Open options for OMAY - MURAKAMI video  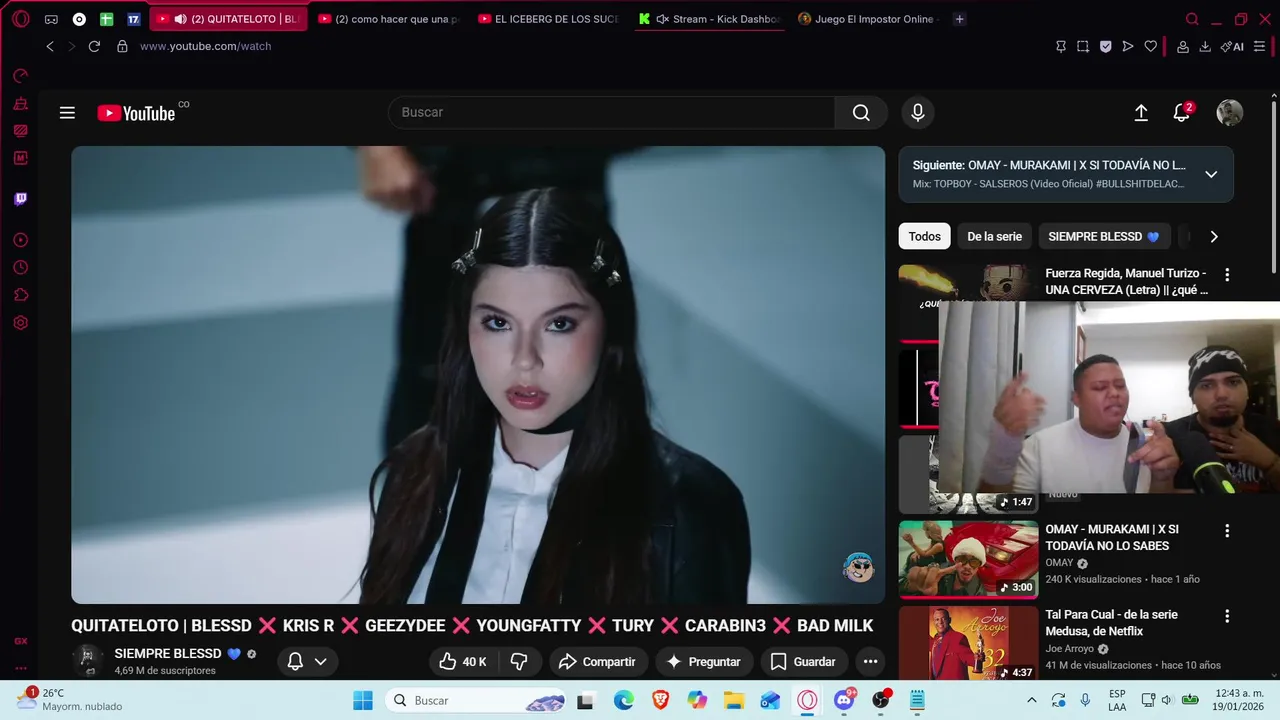click(1227, 531)
